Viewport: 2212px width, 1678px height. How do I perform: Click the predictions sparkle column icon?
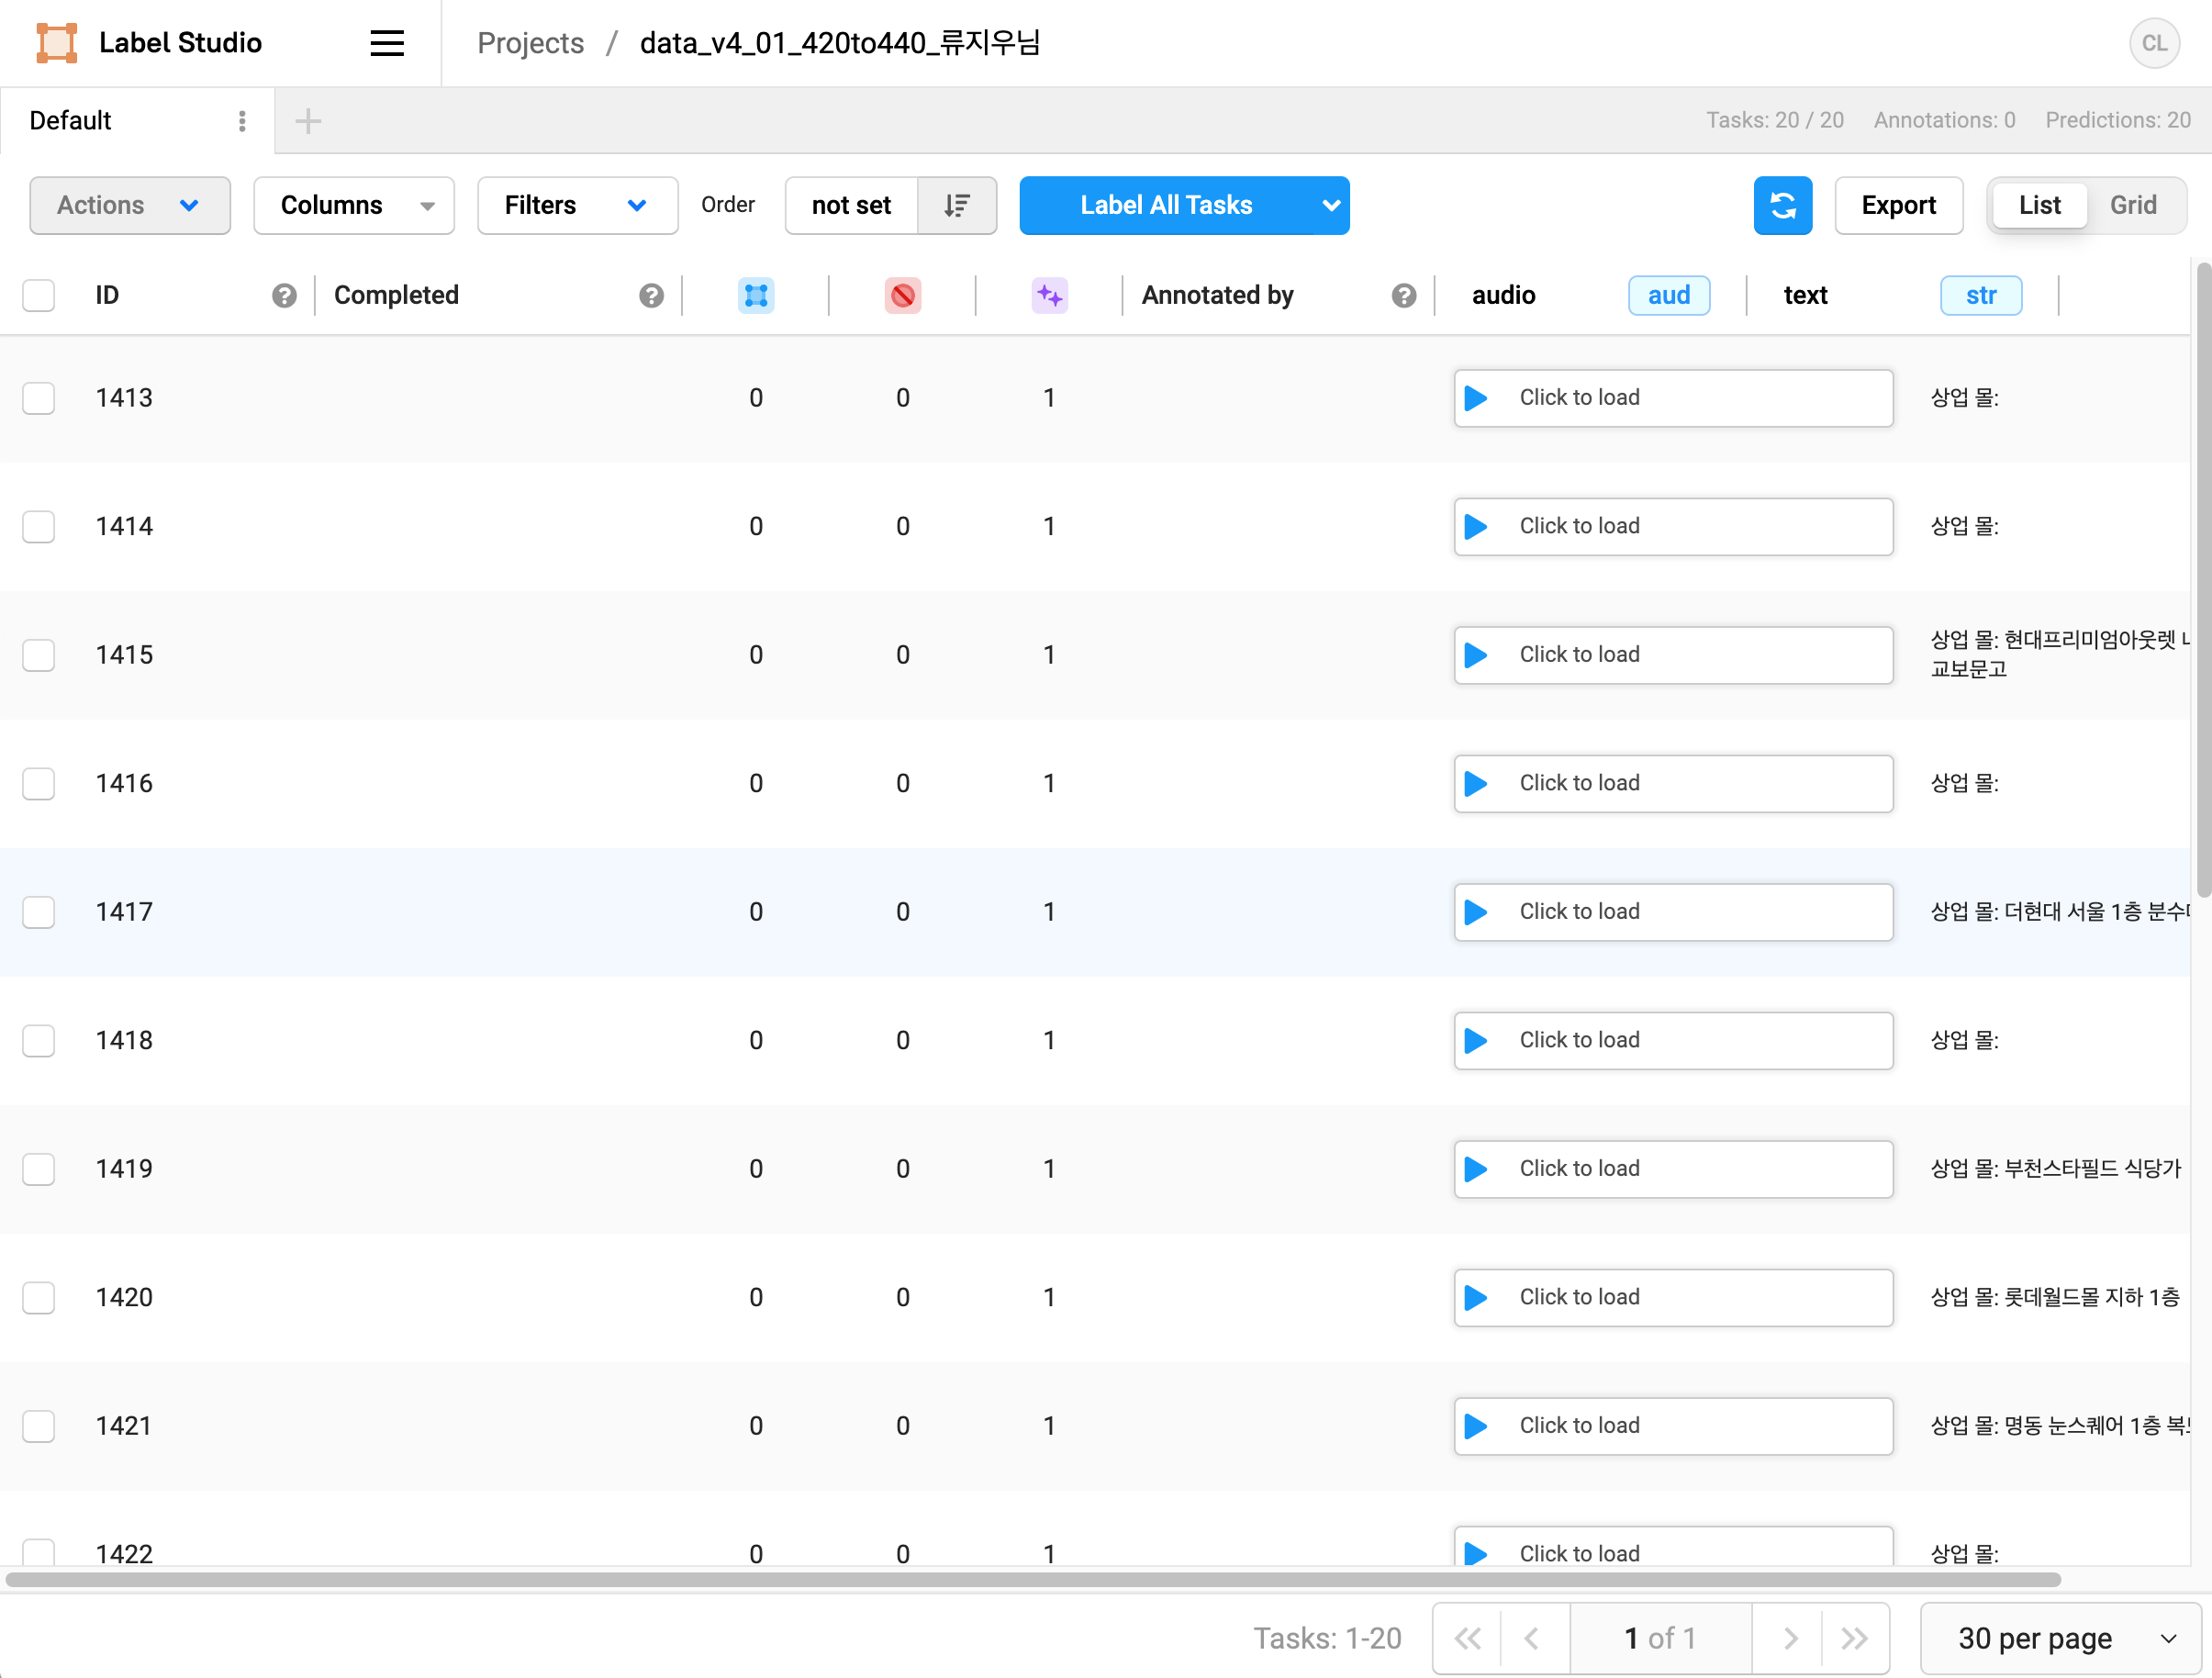(x=1049, y=295)
